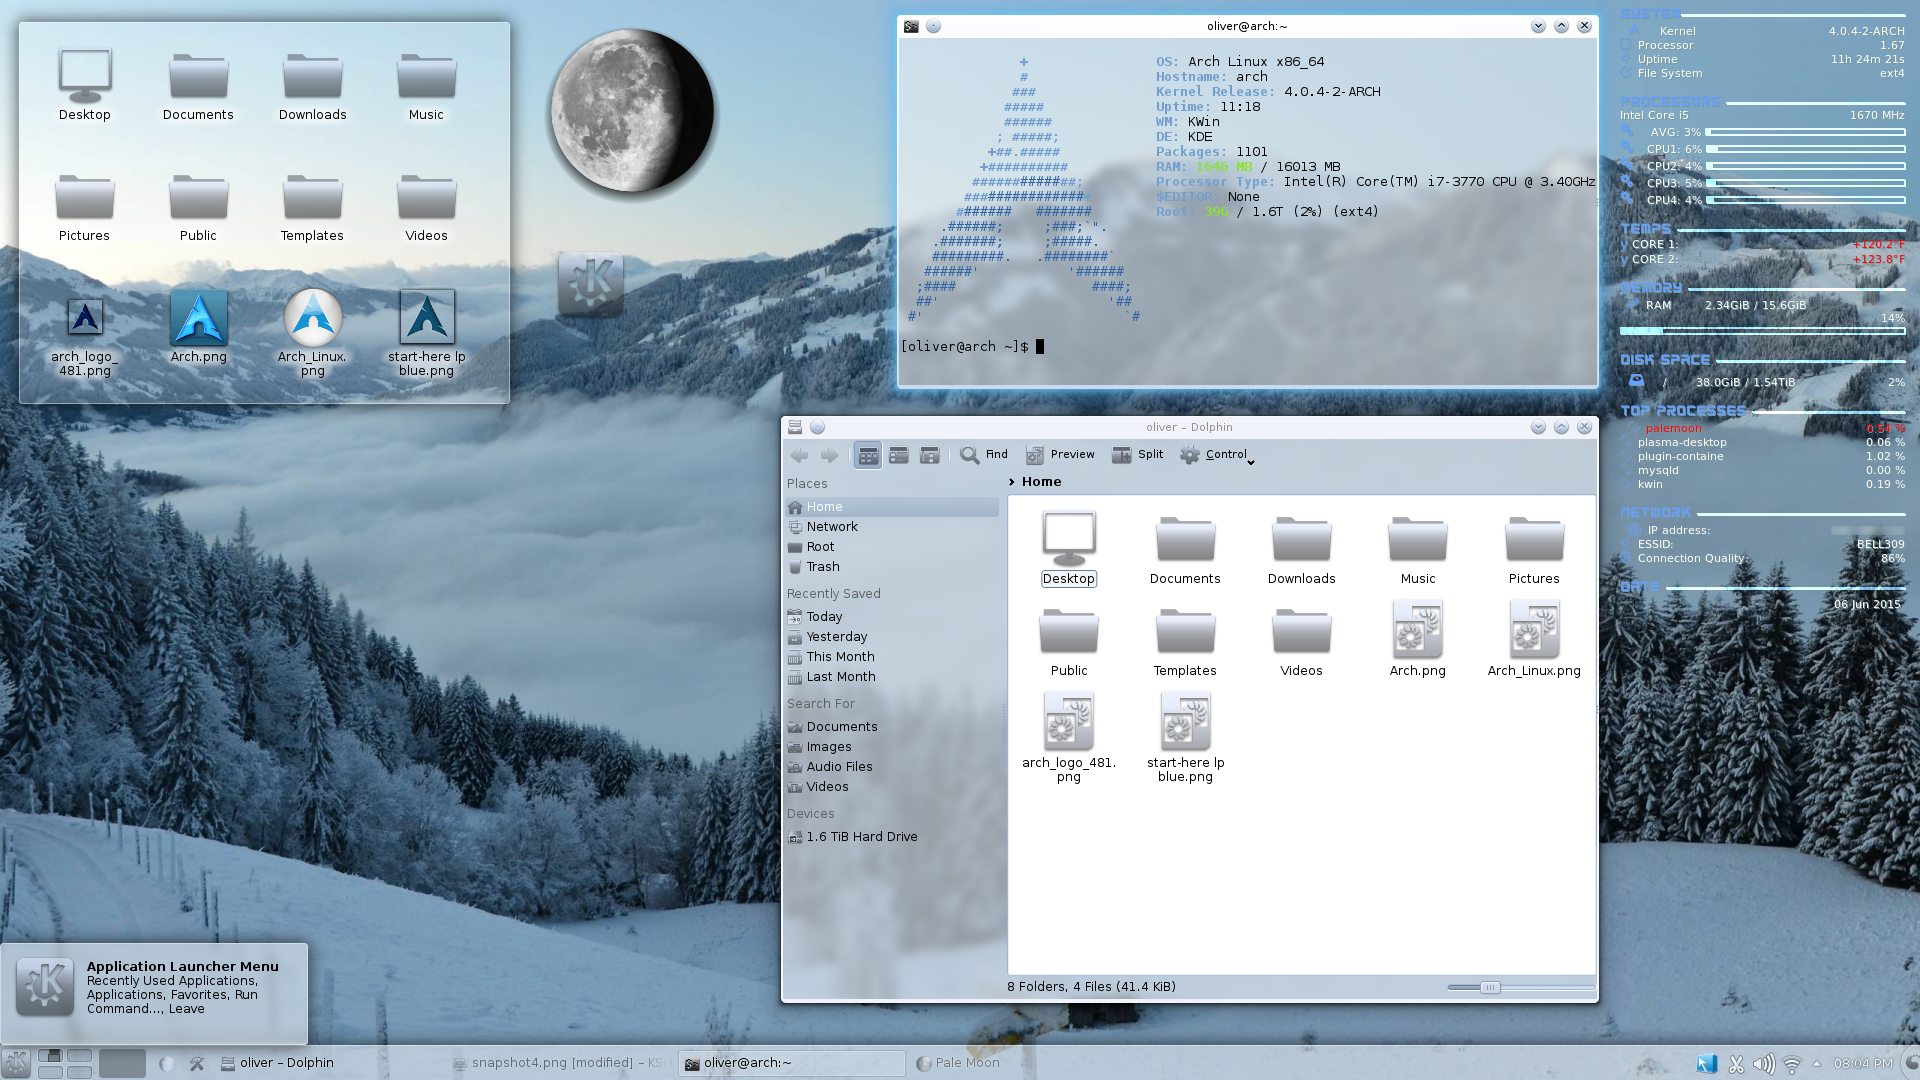The image size is (1920, 1080).
Task: Open Arch_Linux.png thumbnail in Dolphin
Action: (x=1533, y=628)
